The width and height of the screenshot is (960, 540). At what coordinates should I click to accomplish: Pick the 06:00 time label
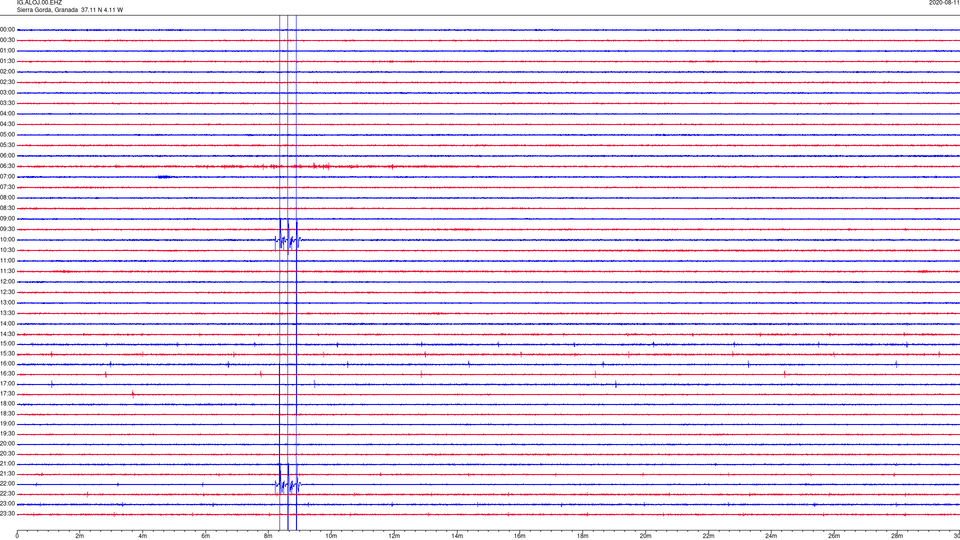(7, 156)
